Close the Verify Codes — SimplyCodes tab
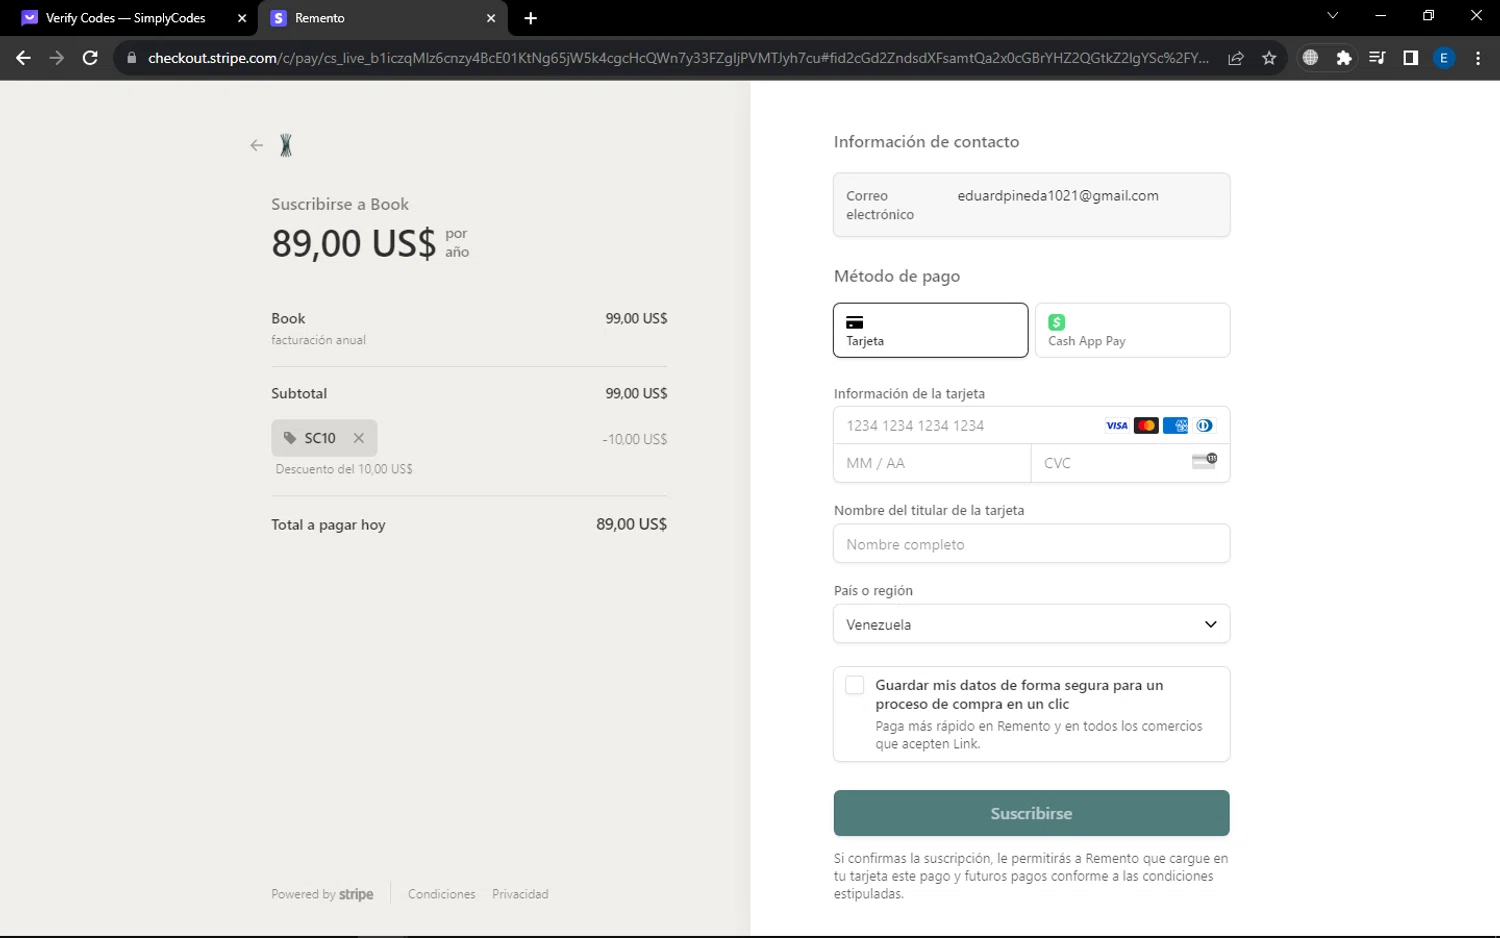This screenshot has height=938, width=1500. pyautogui.click(x=242, y=18)
